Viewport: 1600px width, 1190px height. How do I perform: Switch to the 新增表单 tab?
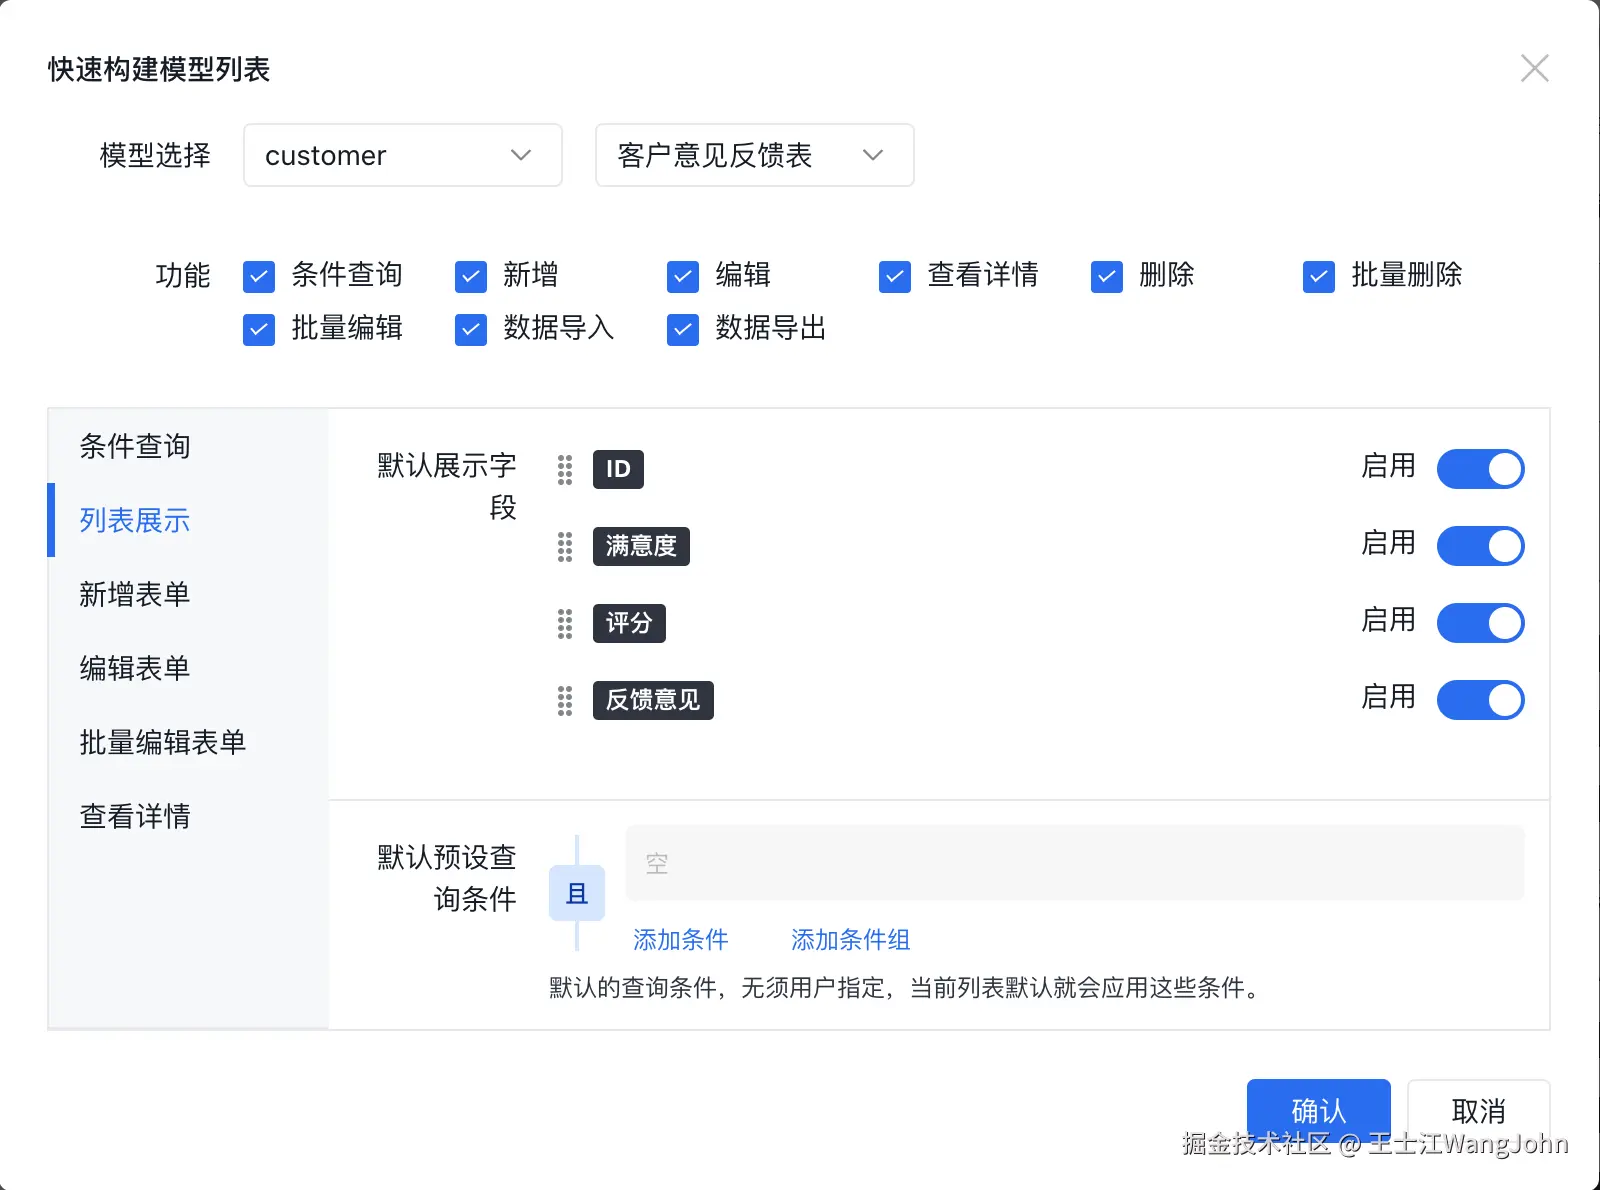tap(134, 594)
